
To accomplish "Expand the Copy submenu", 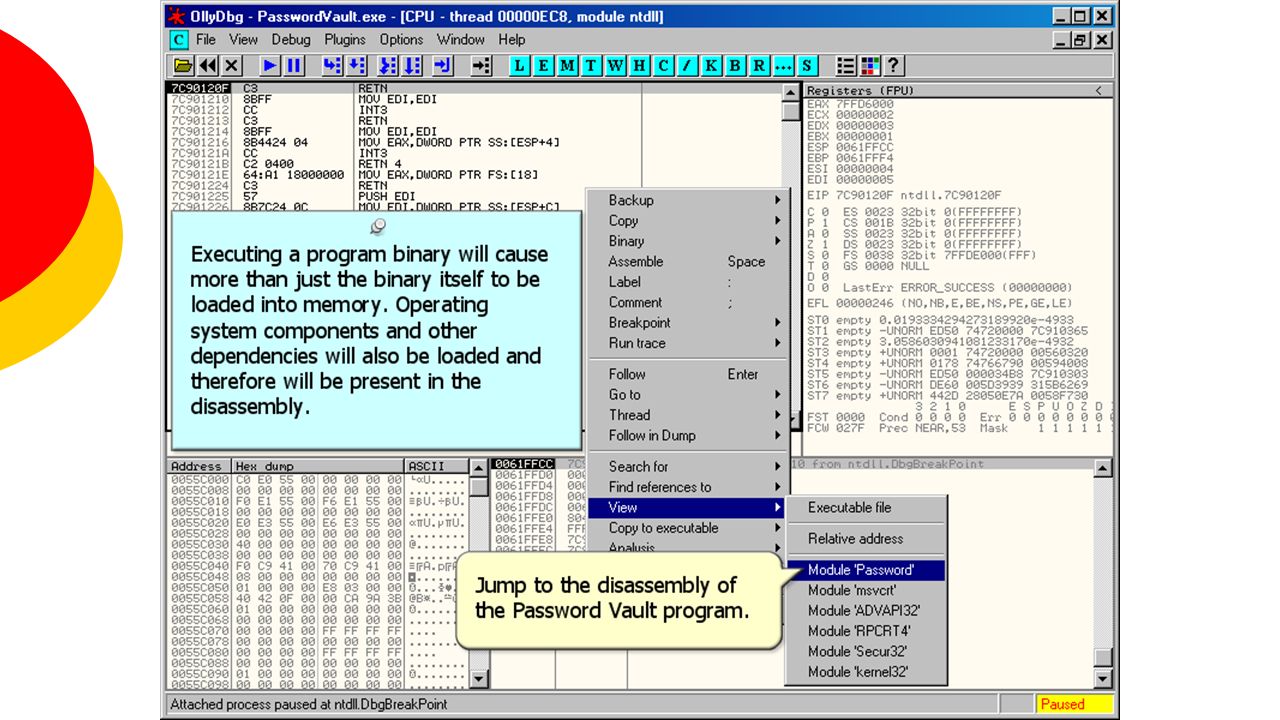I will (x=686, y=221).
